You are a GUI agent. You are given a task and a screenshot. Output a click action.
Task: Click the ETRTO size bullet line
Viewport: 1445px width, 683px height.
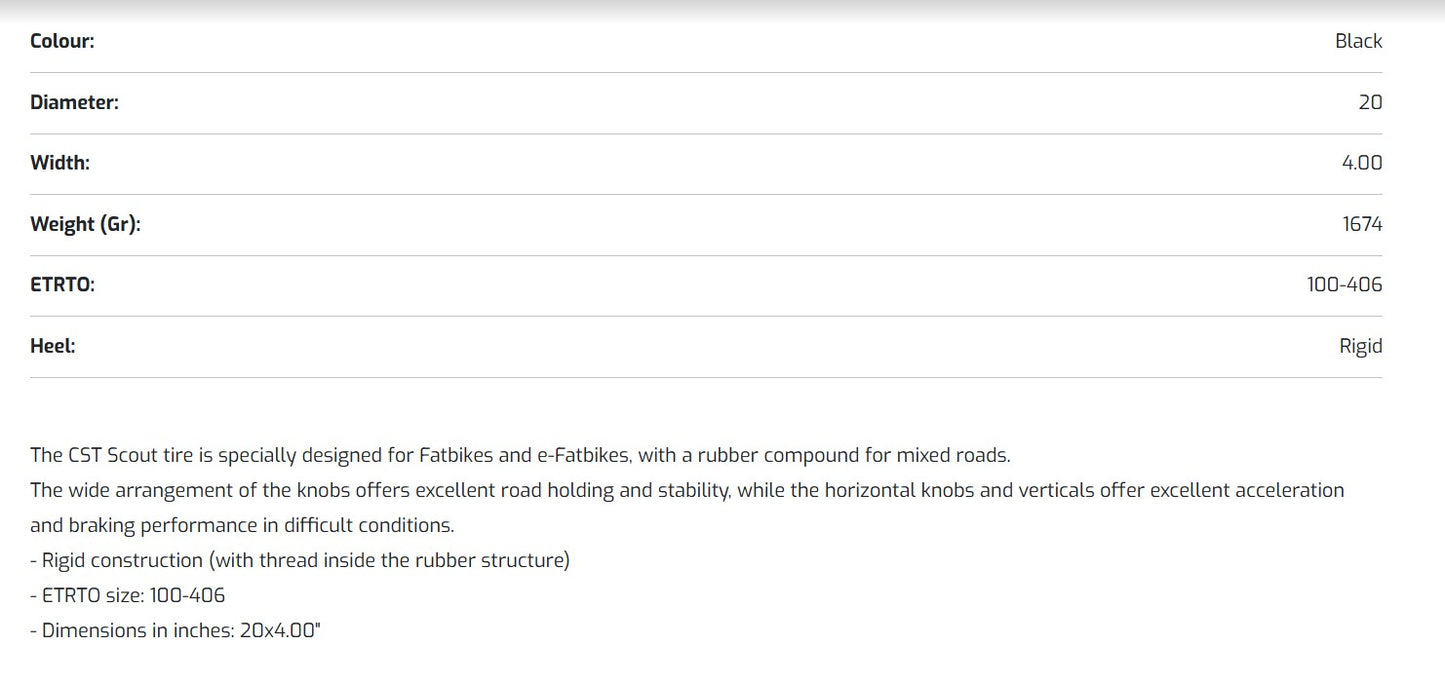pyautogui.click(x=128, y=596)
